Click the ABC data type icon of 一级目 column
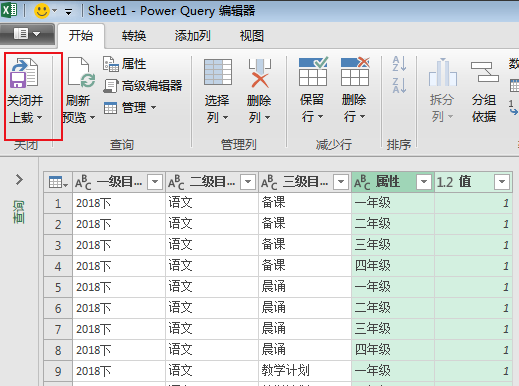 tap(83, 183)
